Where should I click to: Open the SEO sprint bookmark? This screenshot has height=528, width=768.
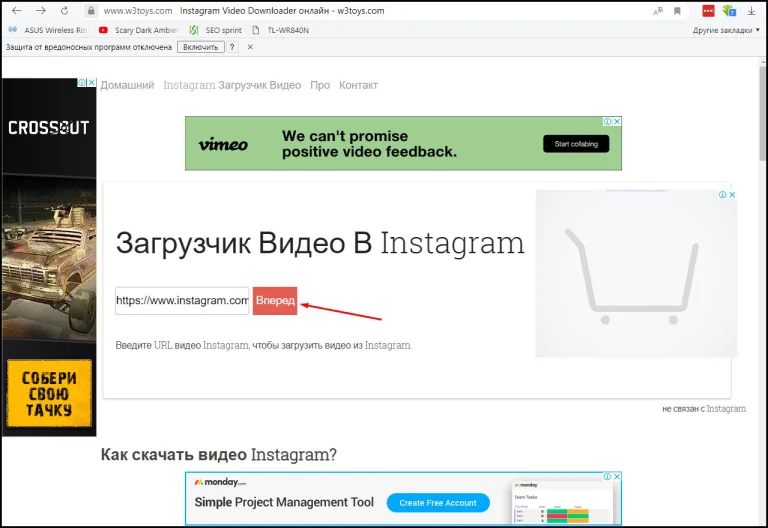click(x=216, y=30)
